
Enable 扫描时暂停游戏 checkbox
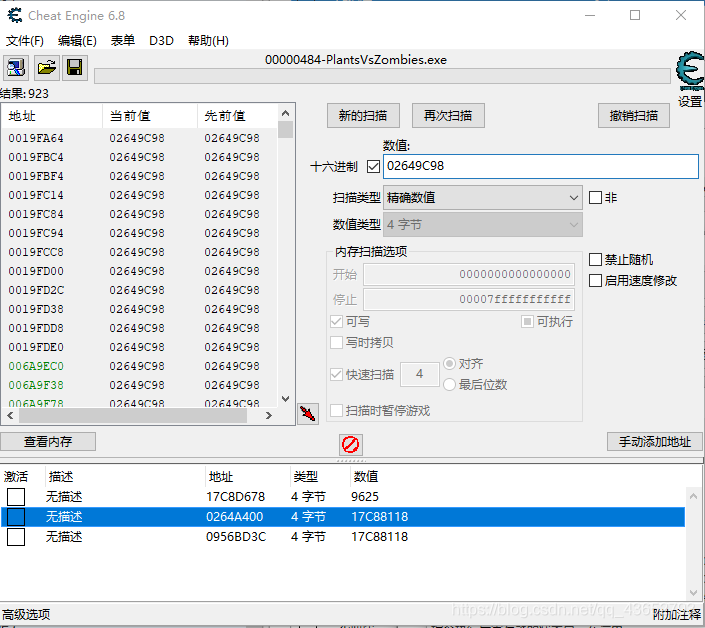coord(336,410)
